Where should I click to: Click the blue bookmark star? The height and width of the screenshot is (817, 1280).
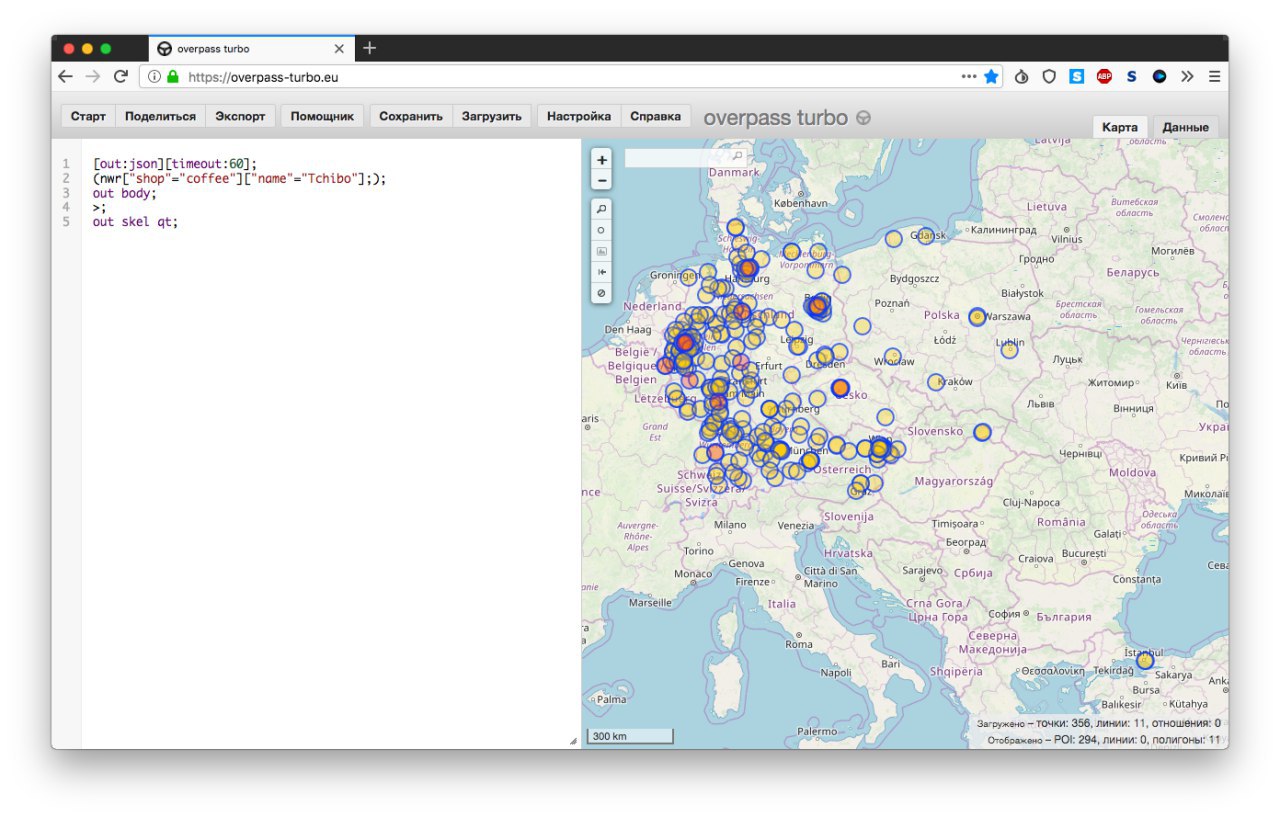(991, 76)
